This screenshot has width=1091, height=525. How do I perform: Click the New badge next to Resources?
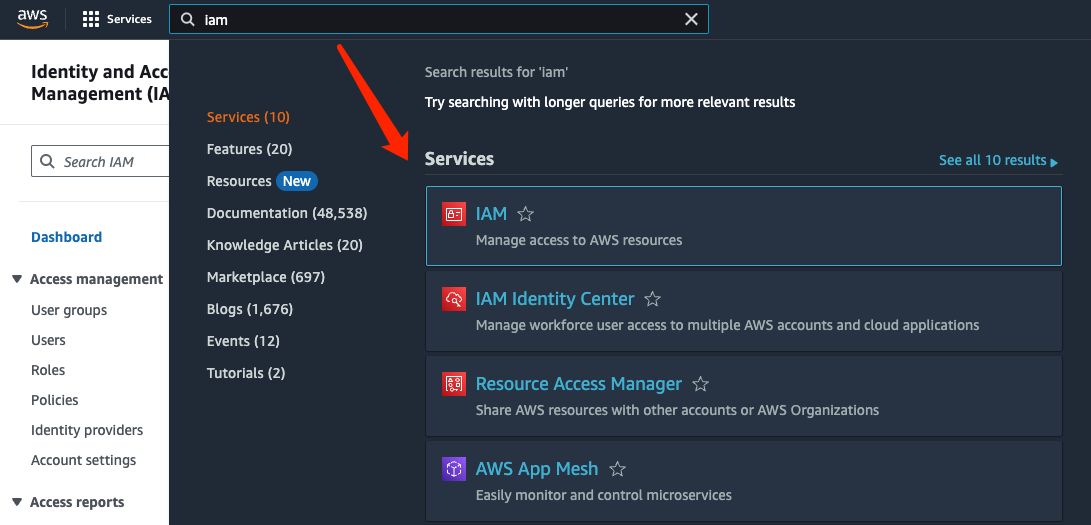[297, 181]
